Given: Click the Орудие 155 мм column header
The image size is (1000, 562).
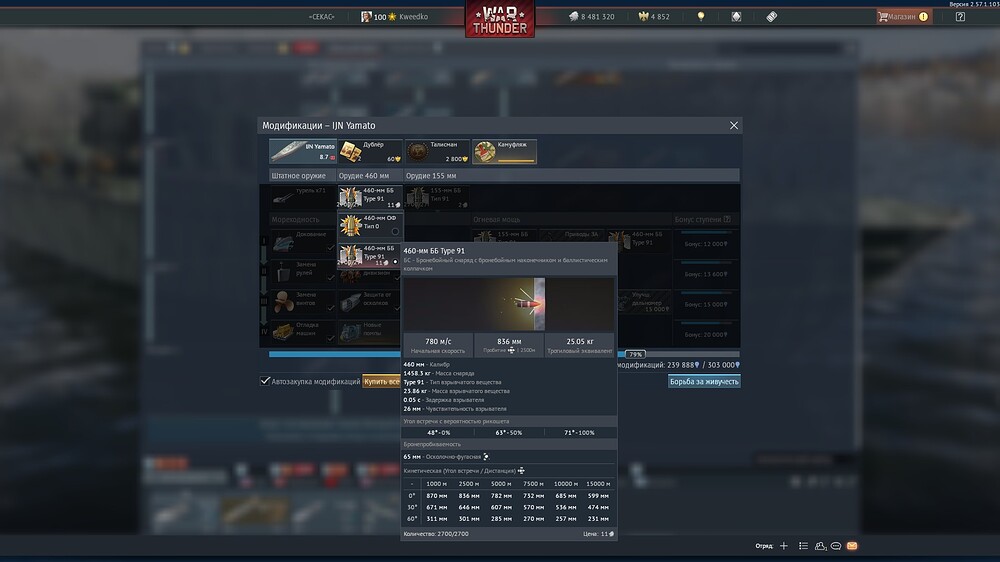Looking at the screenshot, I should pos(431,175).
